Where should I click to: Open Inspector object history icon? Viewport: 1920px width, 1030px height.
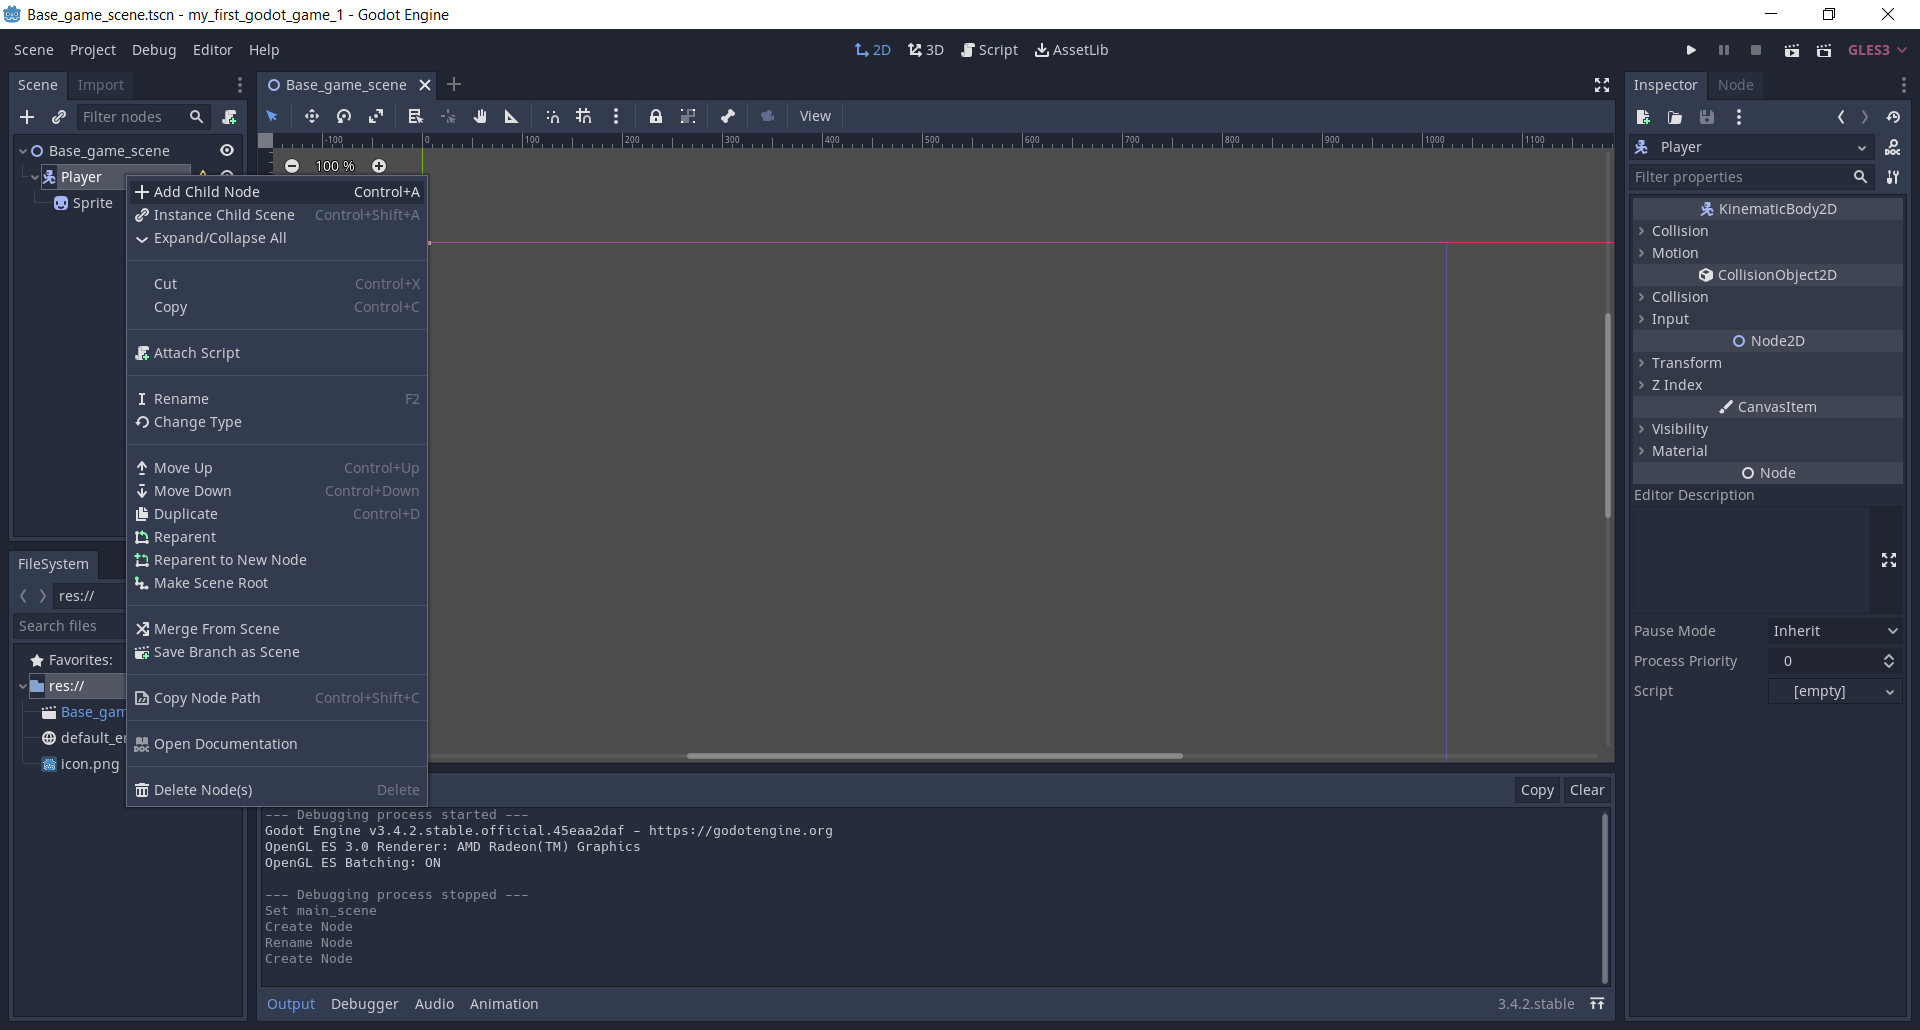(1893, 117)
